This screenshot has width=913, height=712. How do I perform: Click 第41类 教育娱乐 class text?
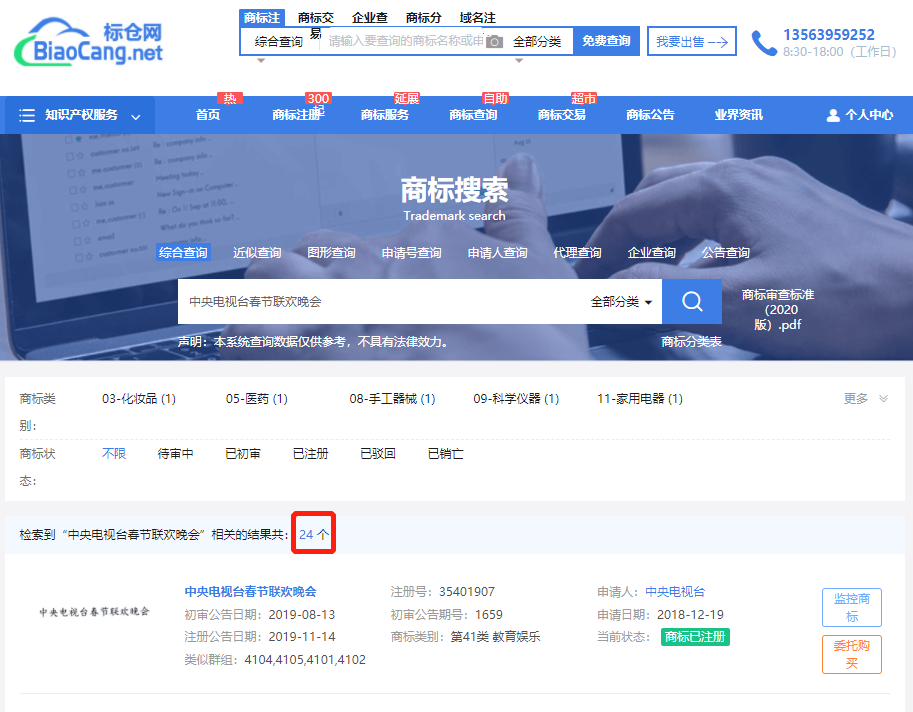pyautogui.click(x=496, y=637)
